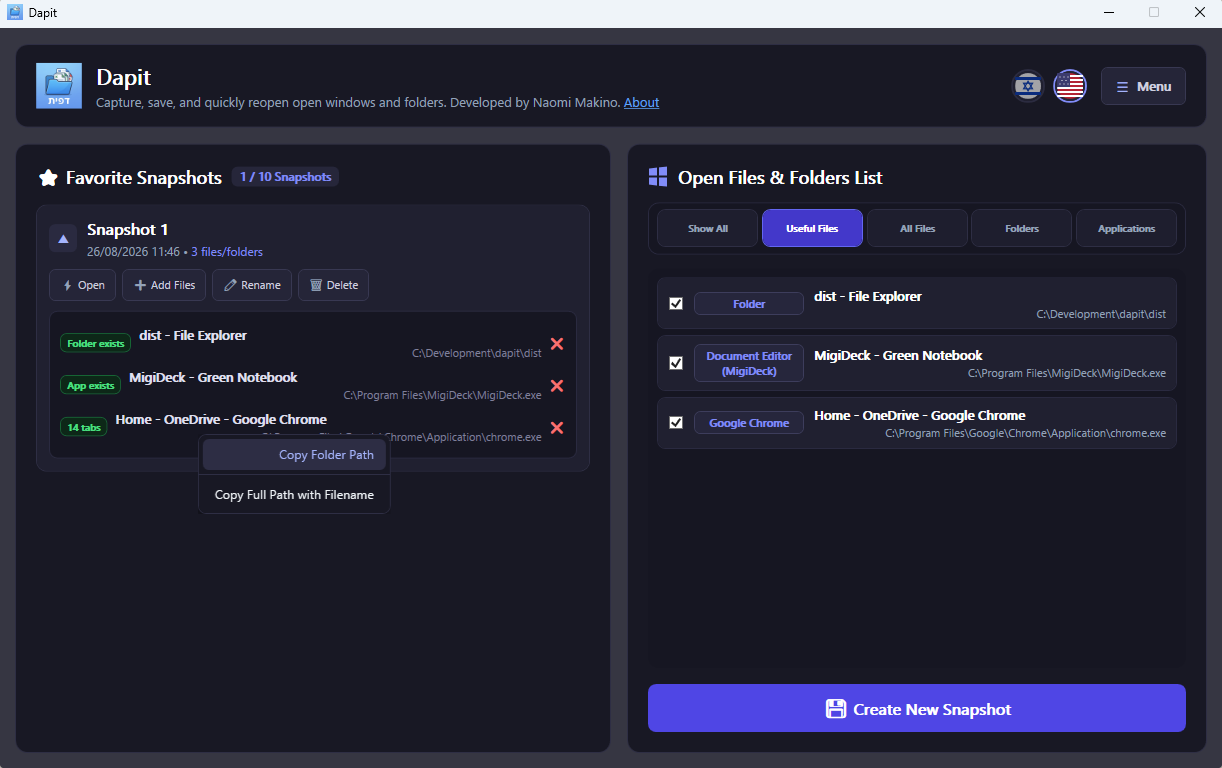Viewport: 1222px width, 768px height.
Task: Switch language with the Israel flag icon
Action: 1028,86
